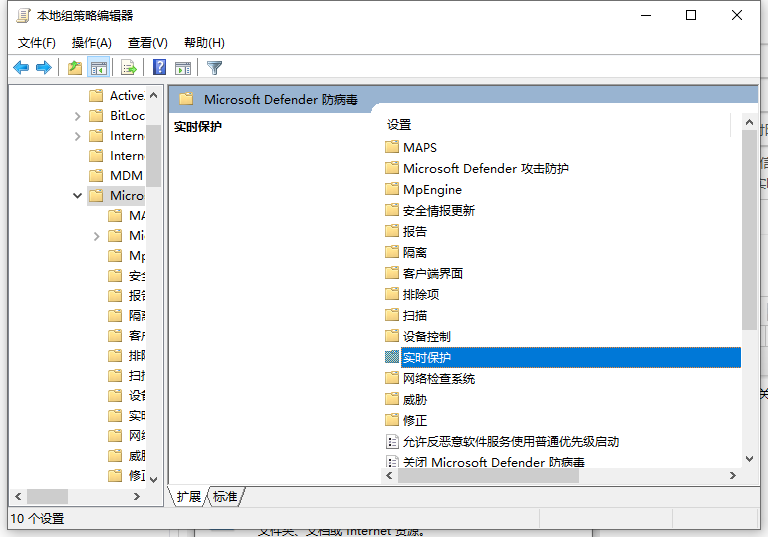This screenshot has height=537, width=768.
Task: Click tree pane scroll down arrow
Action: 154,479
